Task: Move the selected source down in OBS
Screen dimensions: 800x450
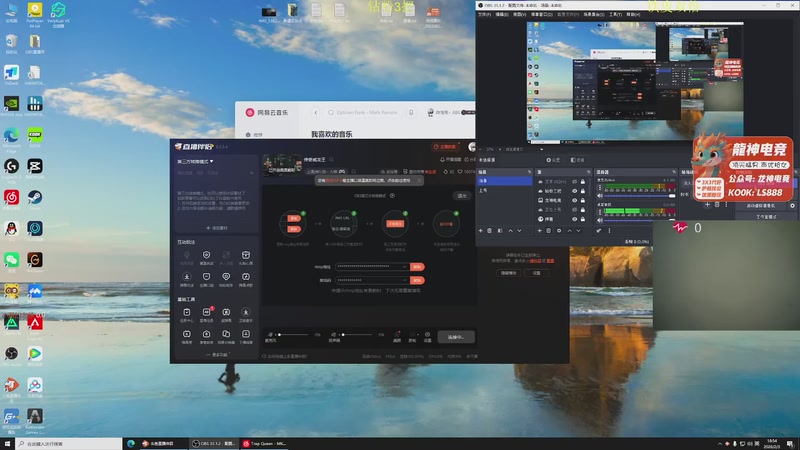Action: [579, 231]
